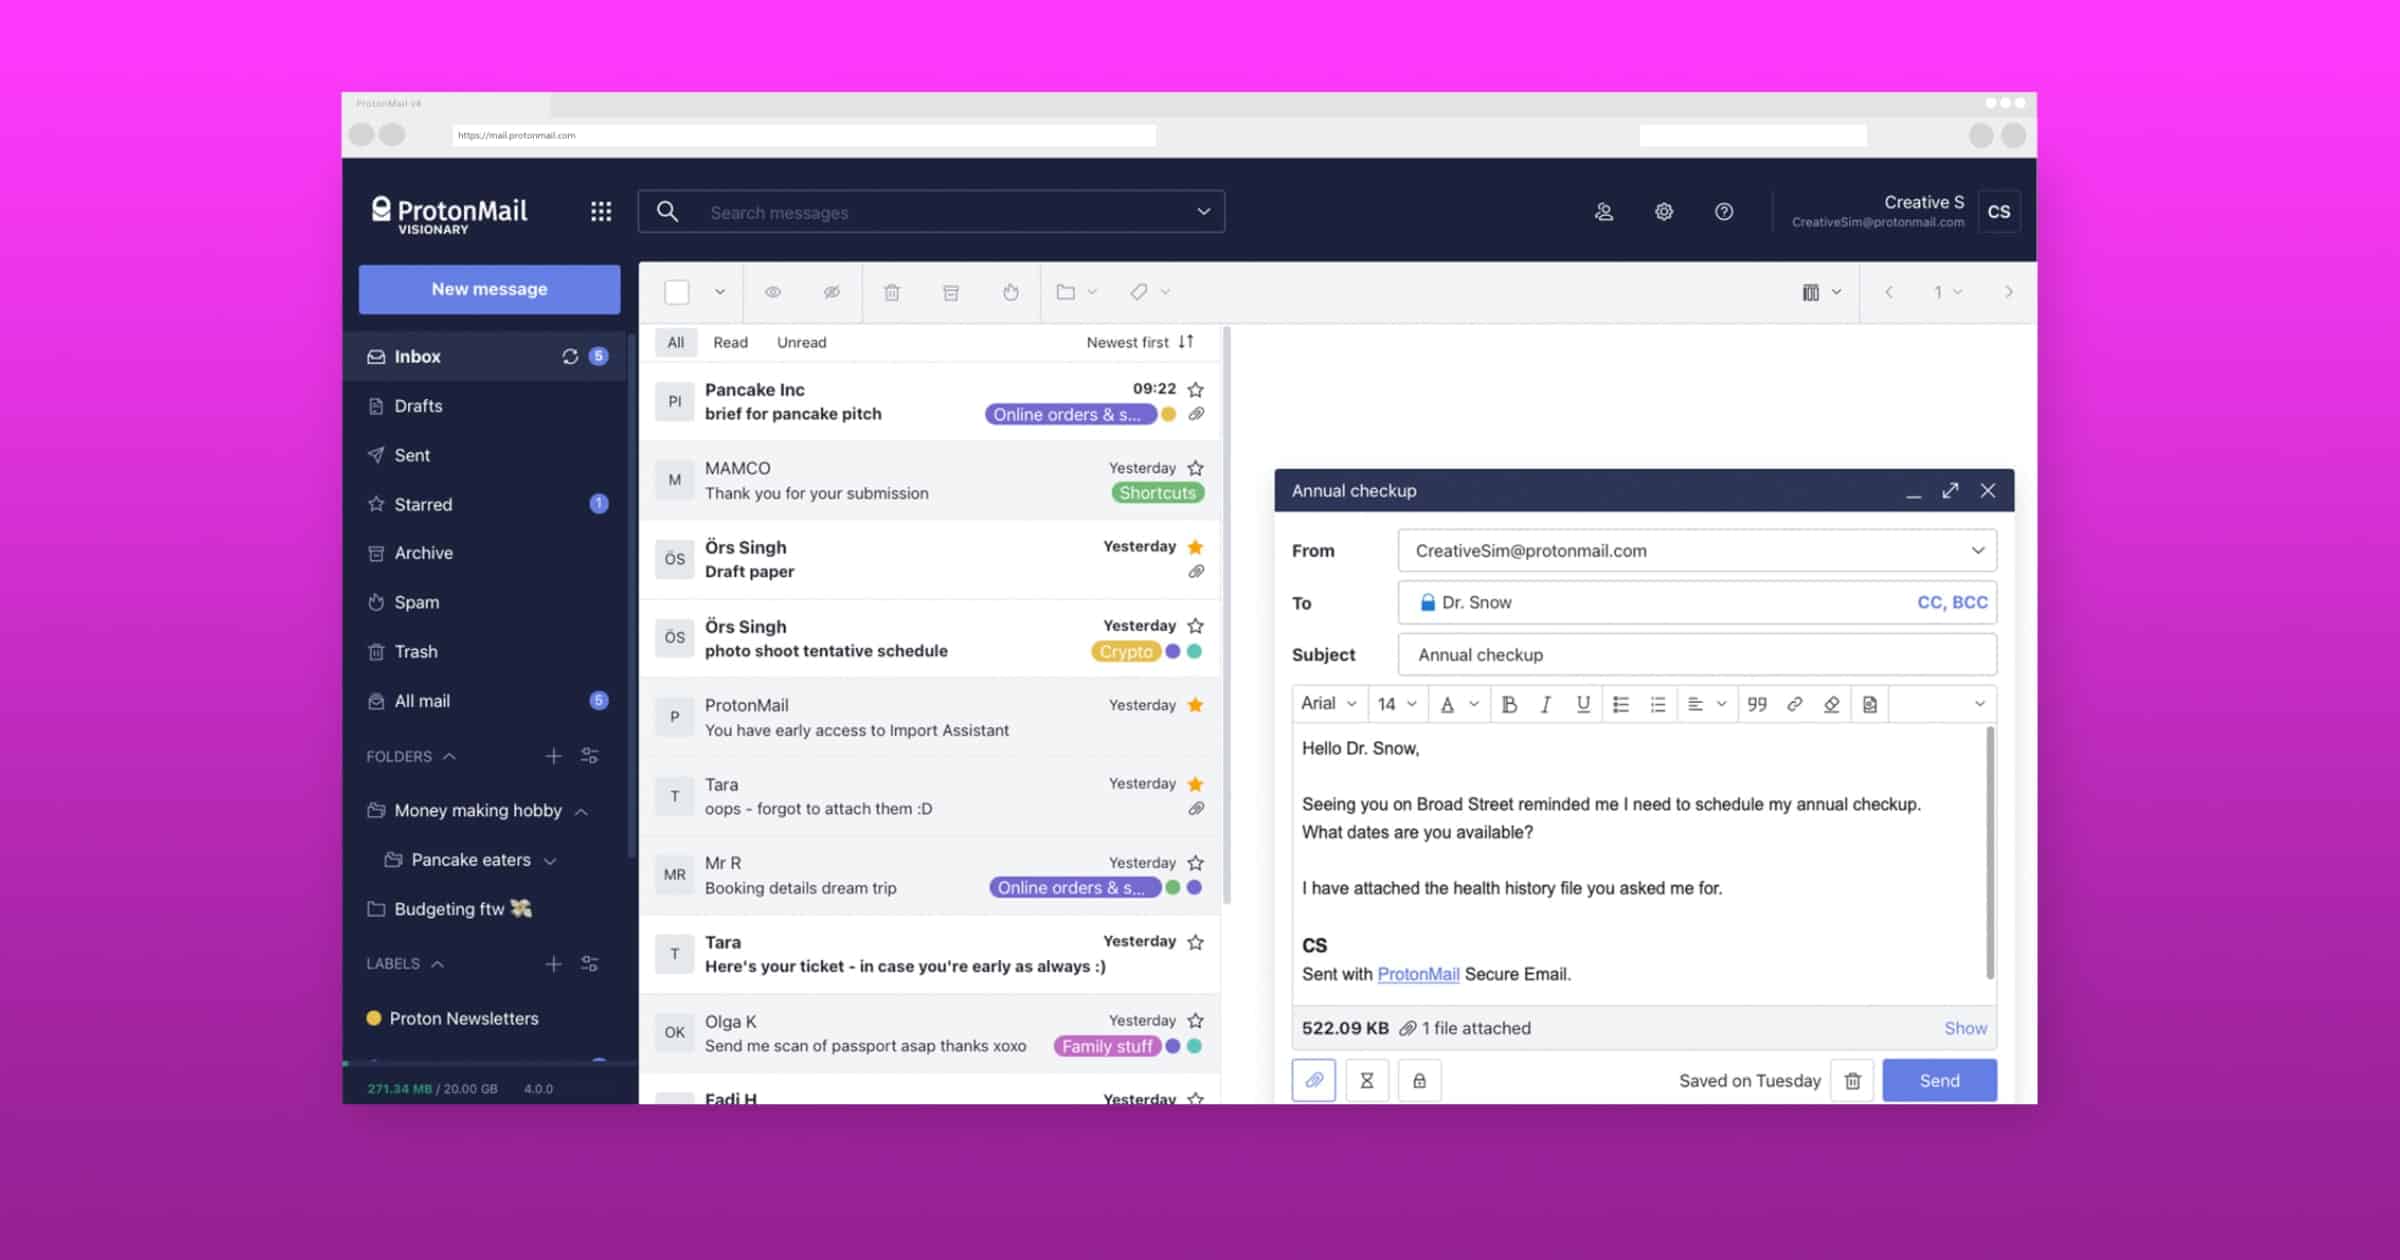
Task: Open CC, BCC fields in composer
Action: click(x=1950, y=602)
